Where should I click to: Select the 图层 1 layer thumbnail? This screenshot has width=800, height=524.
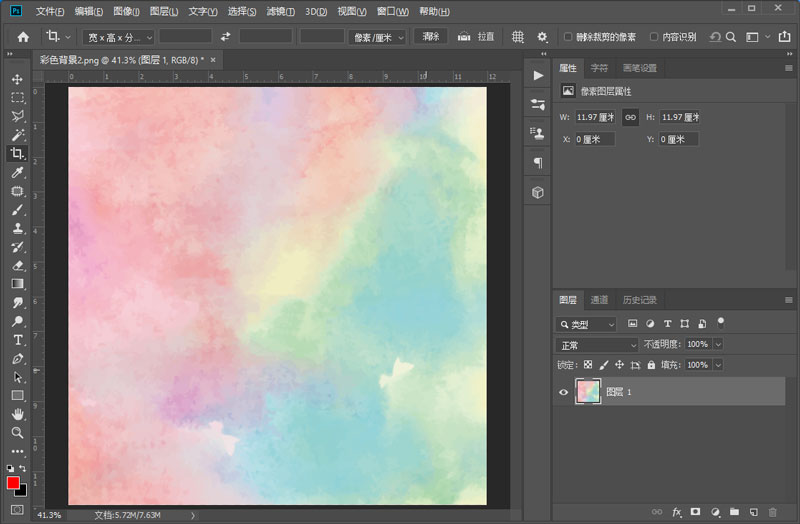pyautogui.click(x=588, y=392)
